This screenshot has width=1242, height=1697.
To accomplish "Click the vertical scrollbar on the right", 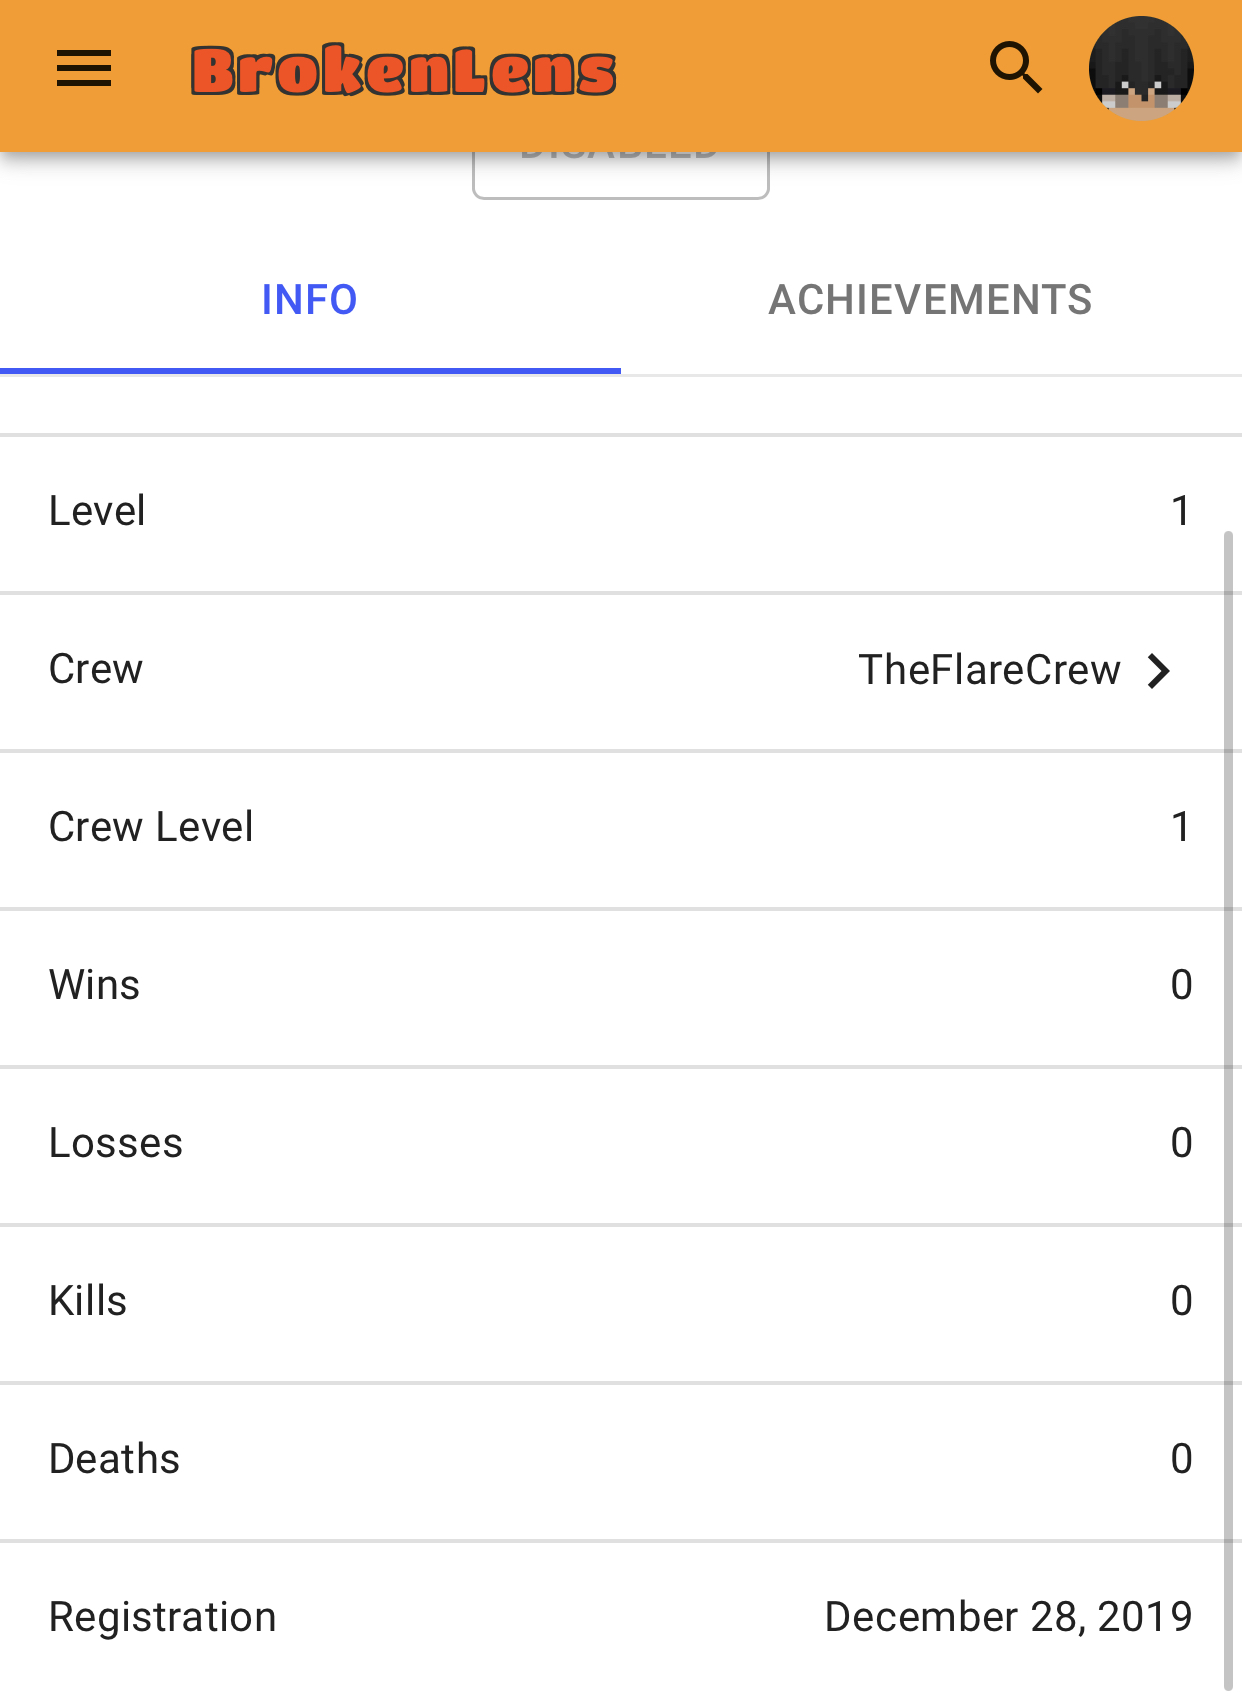I will pyautogui.click(x=1228, y=1110).
